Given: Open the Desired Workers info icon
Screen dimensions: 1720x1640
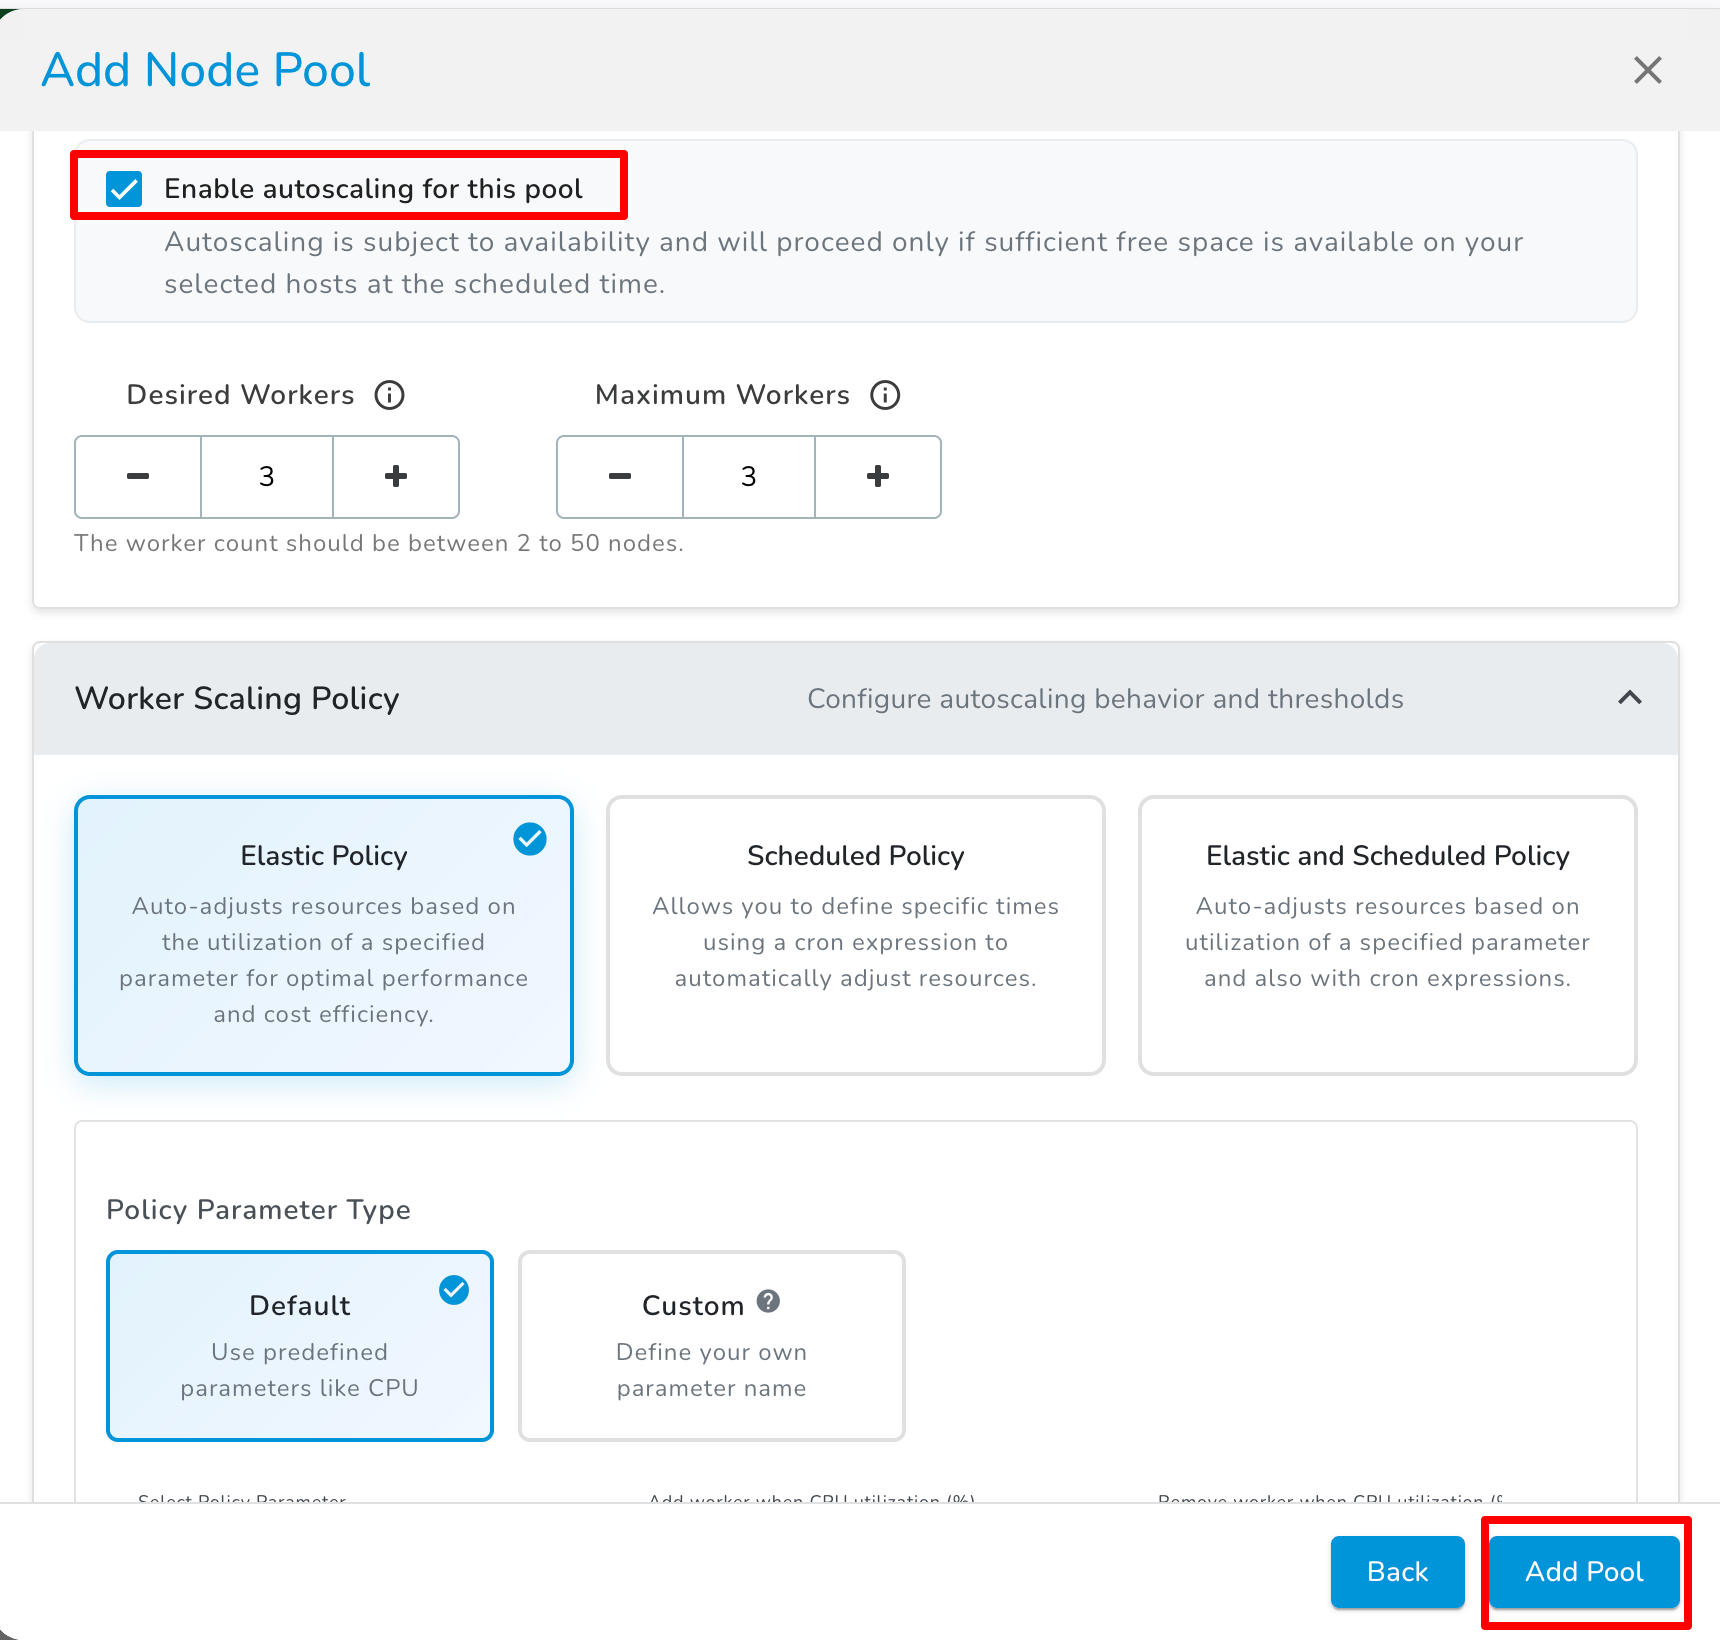Looking at the screenshot, I should pyautogui.click(x=389, y=395).
